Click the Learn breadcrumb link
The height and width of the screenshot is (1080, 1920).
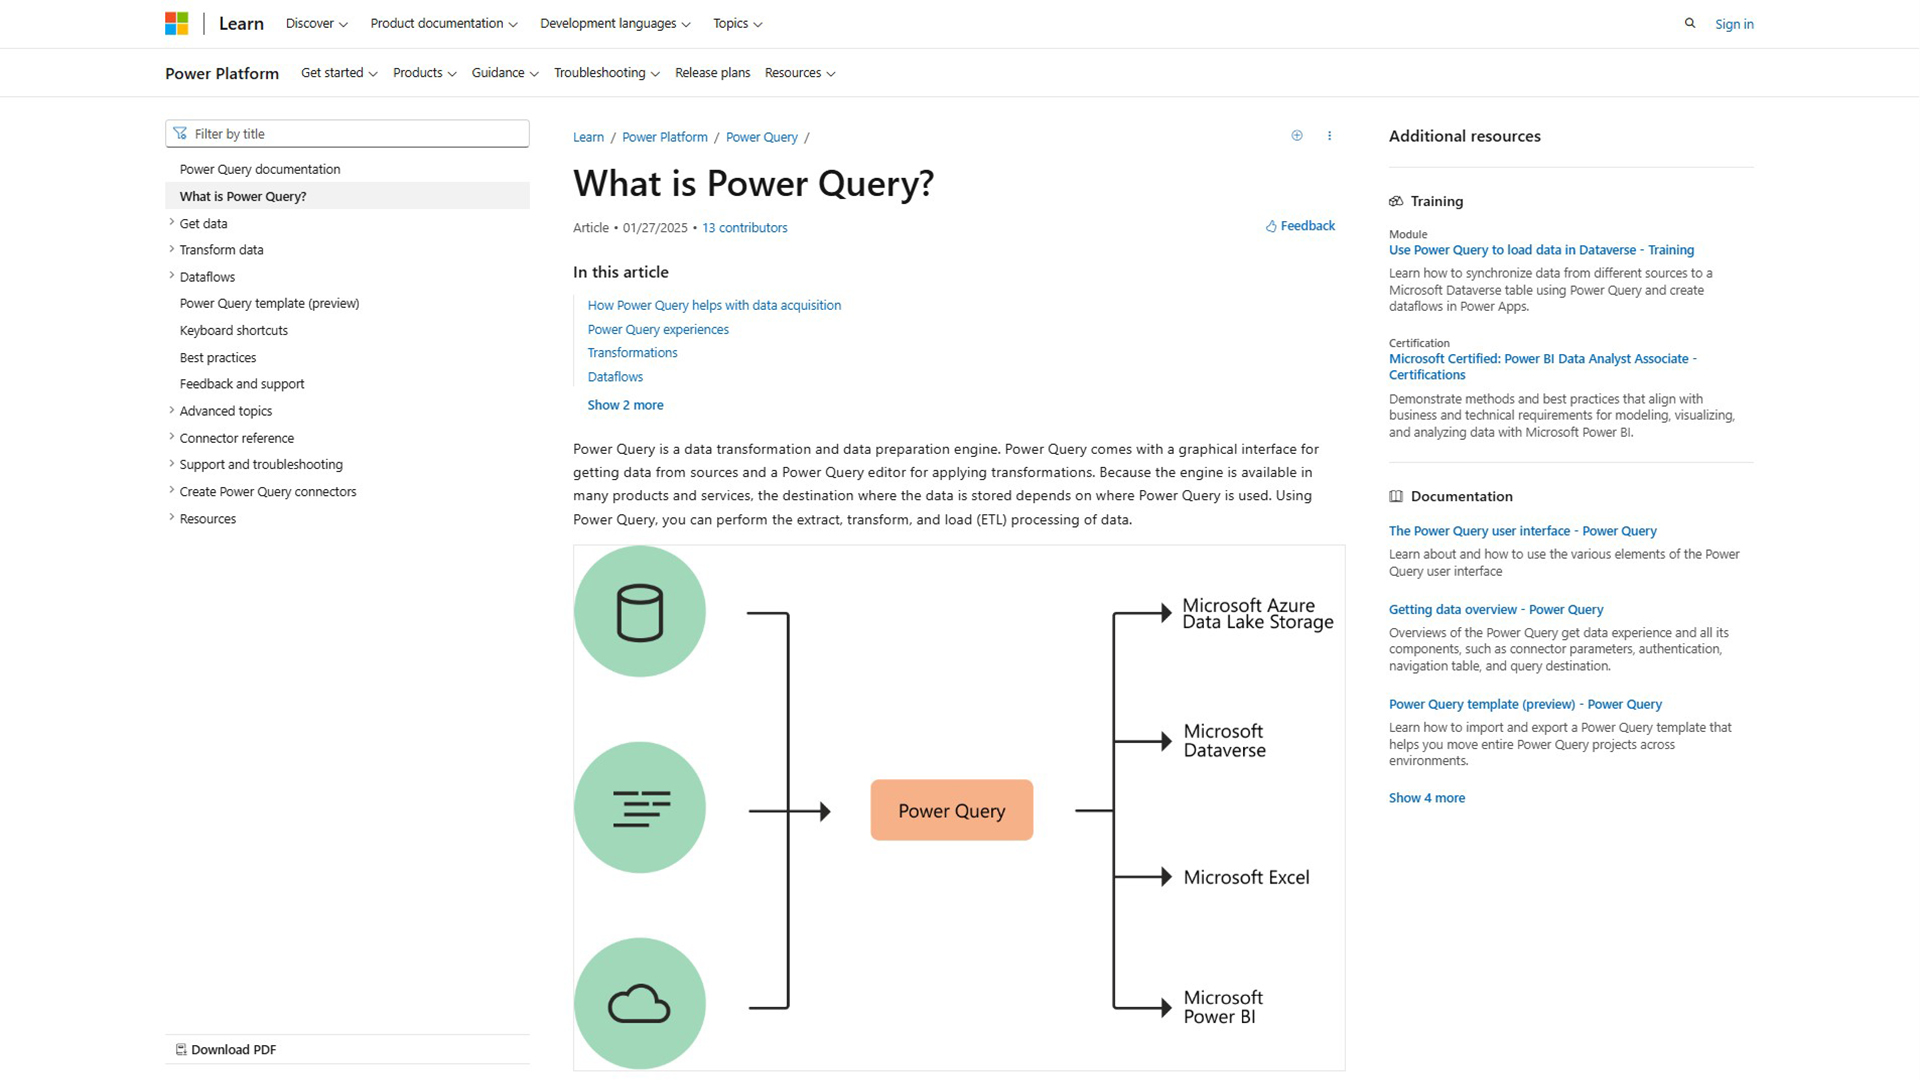pos(588,137)
